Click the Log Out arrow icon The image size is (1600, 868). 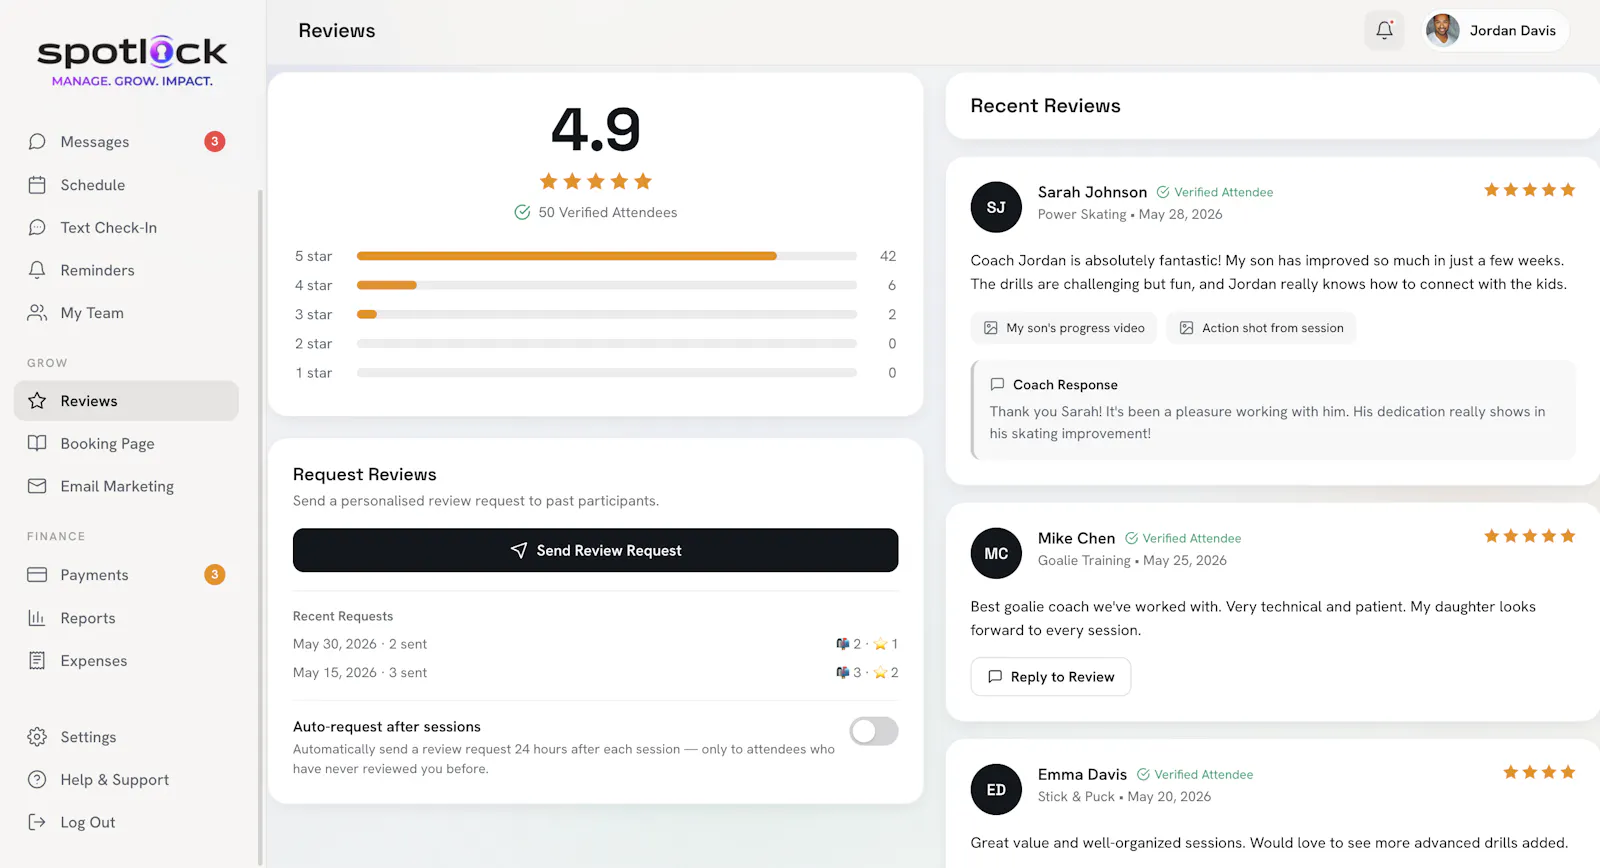(37, 822)
